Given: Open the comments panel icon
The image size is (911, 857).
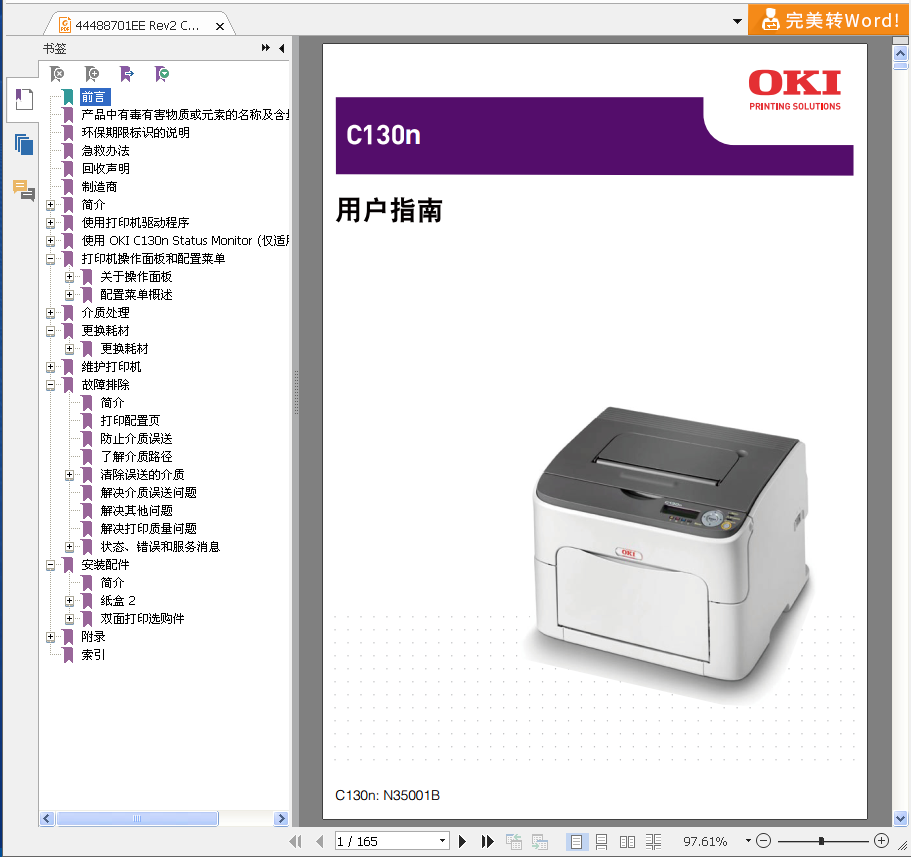Looking at the screenshot, I should [x=24, y=190].
